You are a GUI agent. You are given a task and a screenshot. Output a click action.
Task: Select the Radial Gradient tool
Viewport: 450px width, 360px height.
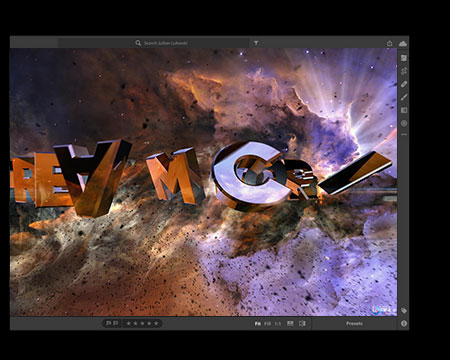point(404,123)
